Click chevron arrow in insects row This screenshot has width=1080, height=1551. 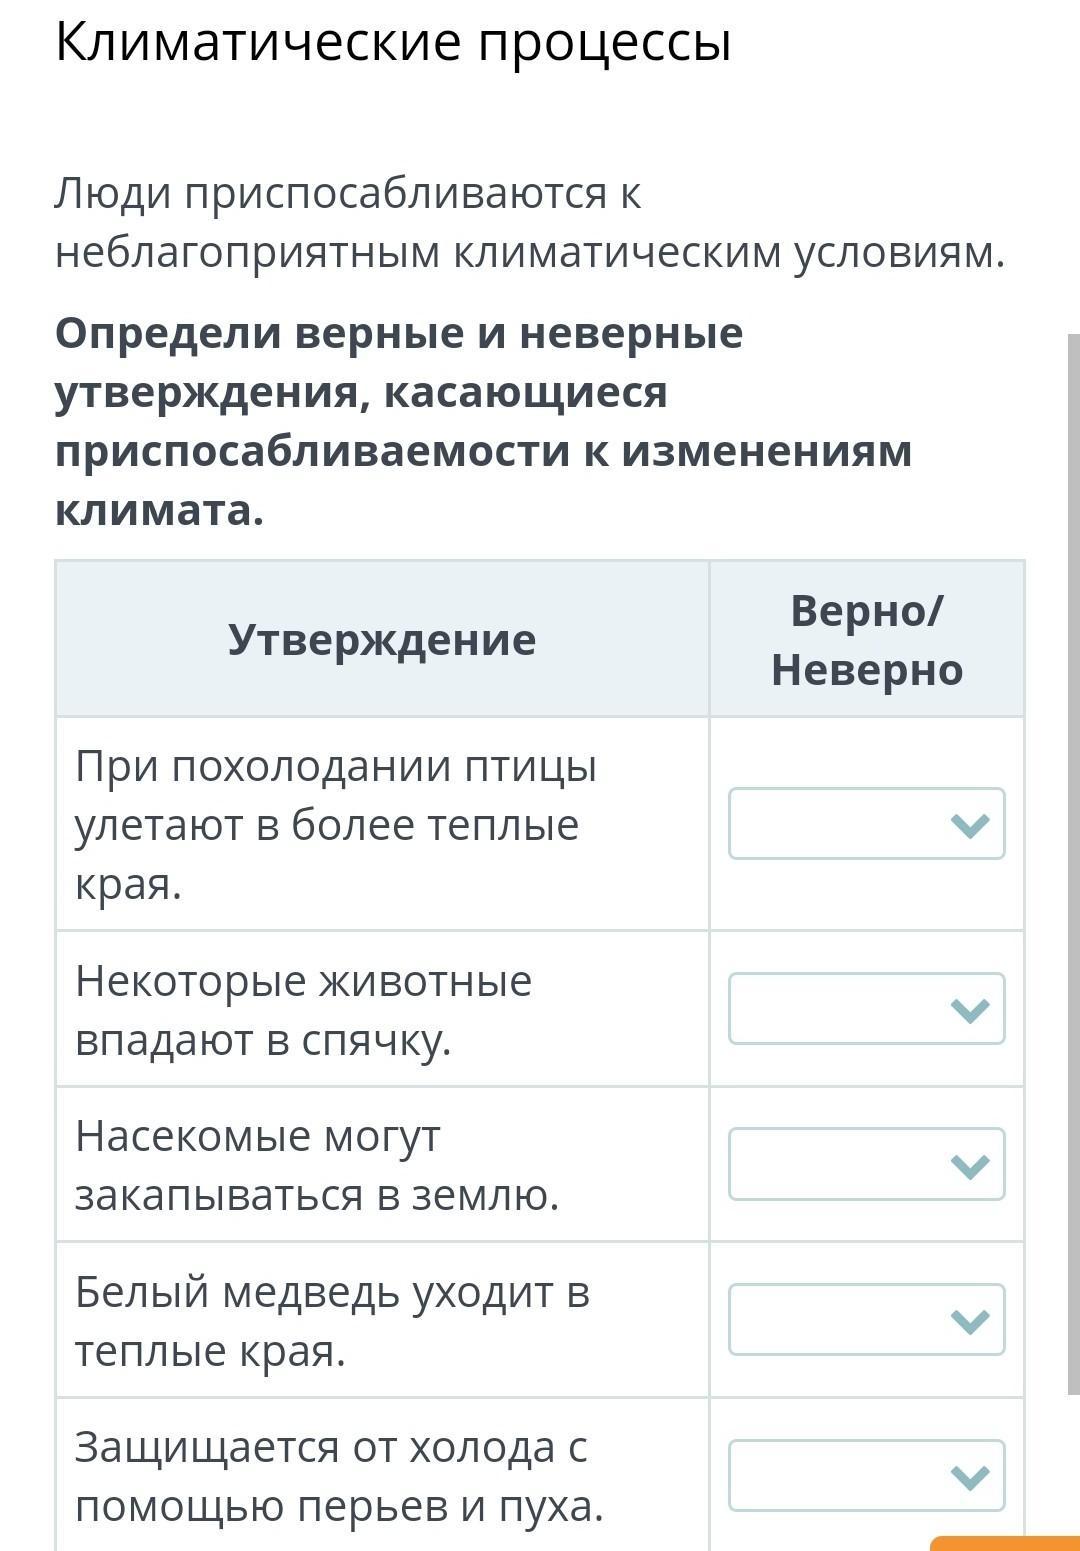[x=970, y=1166]
